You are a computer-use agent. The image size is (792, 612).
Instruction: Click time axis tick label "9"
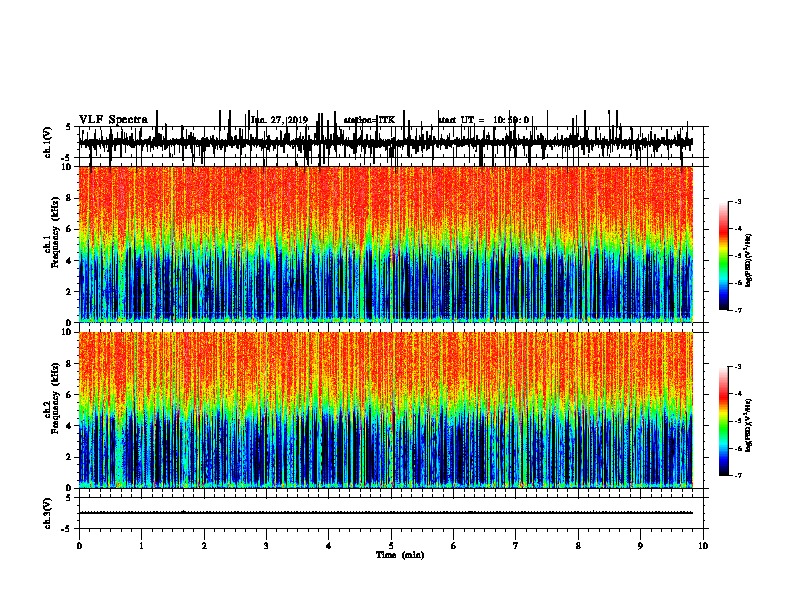tap(640, 545)
